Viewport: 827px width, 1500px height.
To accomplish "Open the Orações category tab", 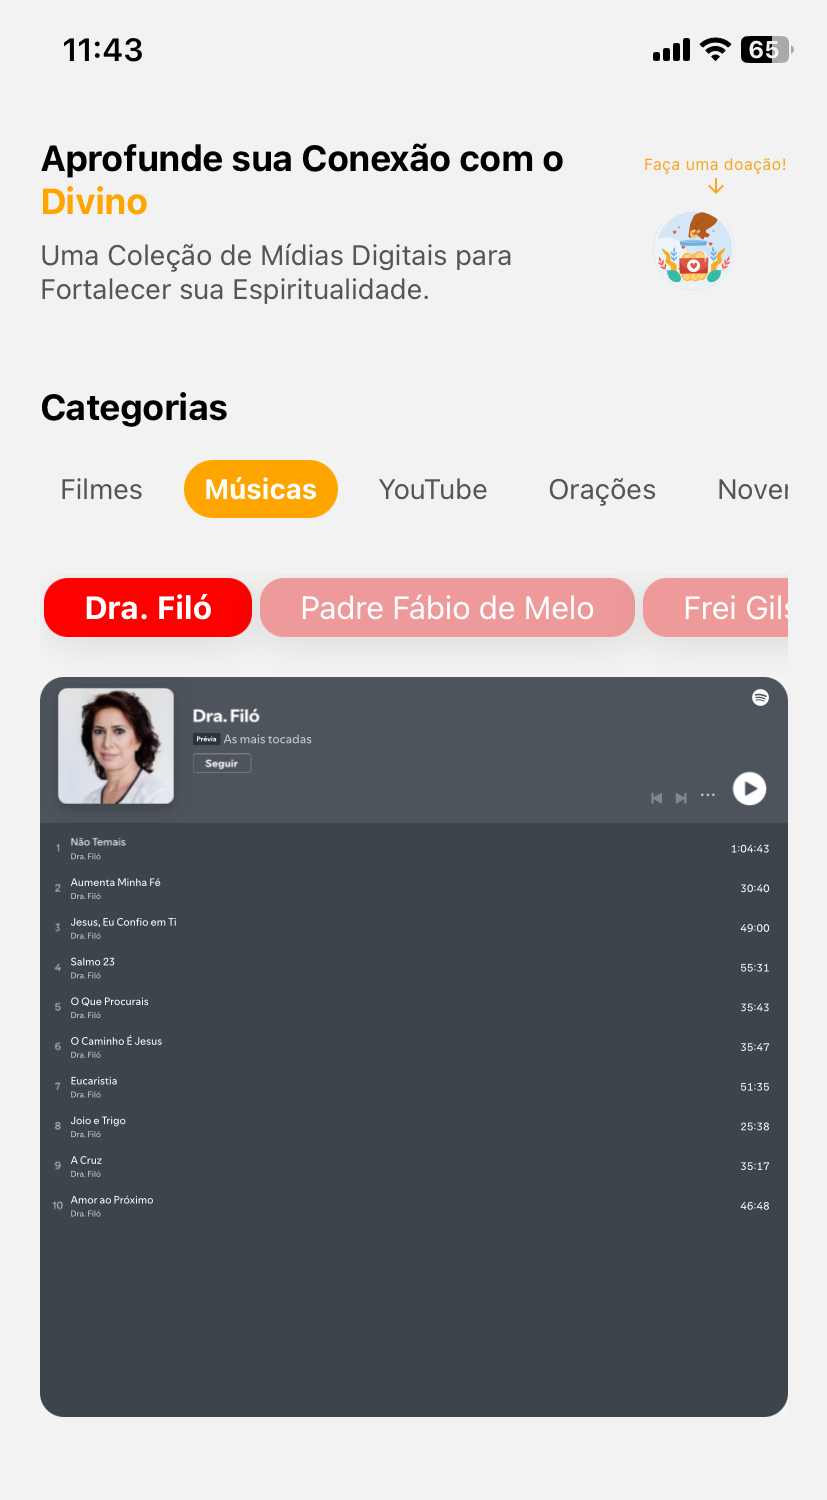I will coord(602,489).
